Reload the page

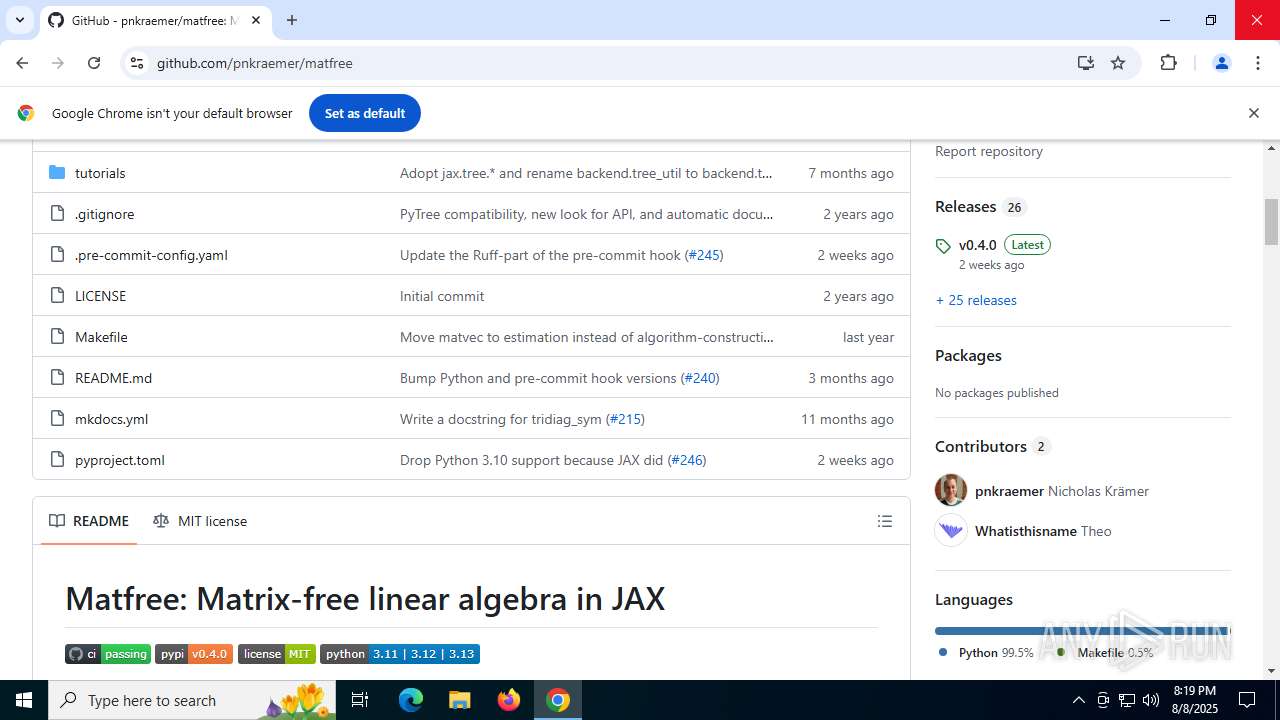pyautogui.click(x=94, y=63)
